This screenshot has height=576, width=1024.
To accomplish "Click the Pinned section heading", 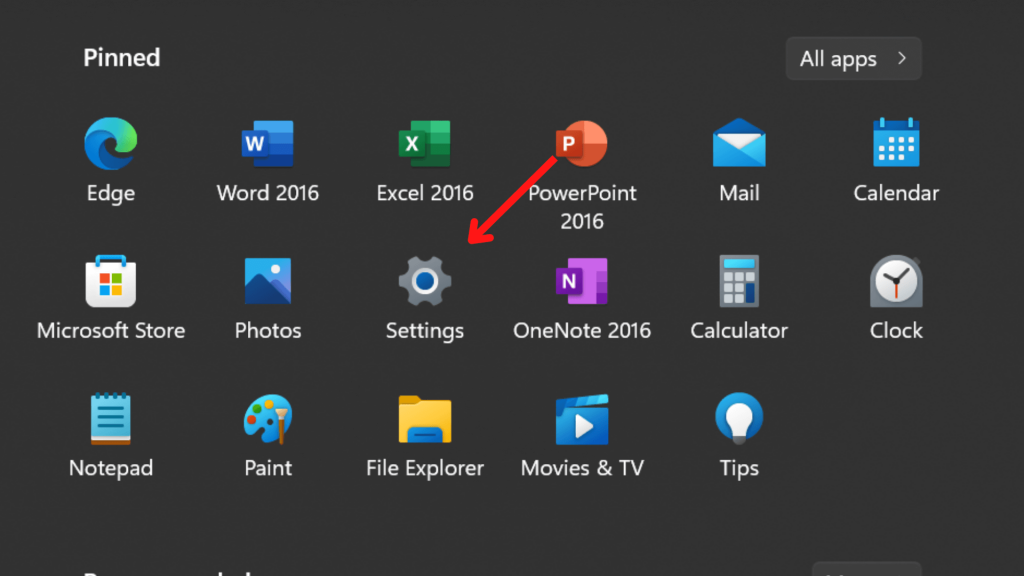I will [x=121, y=58].
